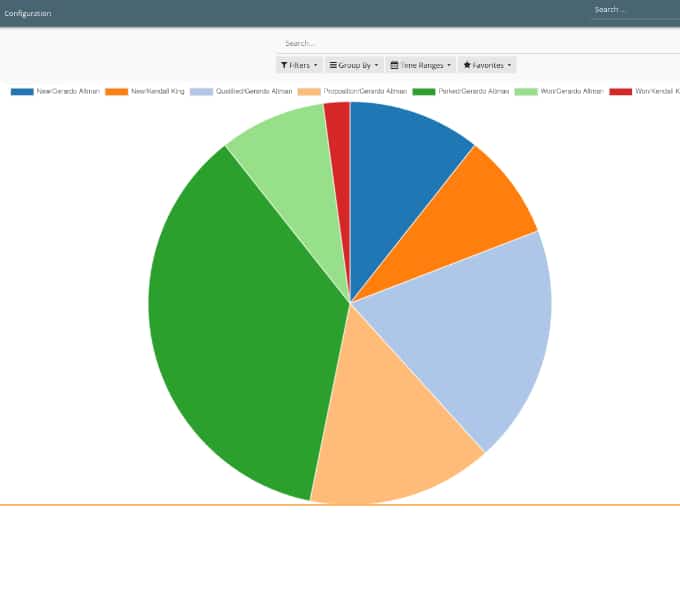Click the Favorites star icon
Image resolution: width=680 pixels, height=600 pixels.
[467, 65]
